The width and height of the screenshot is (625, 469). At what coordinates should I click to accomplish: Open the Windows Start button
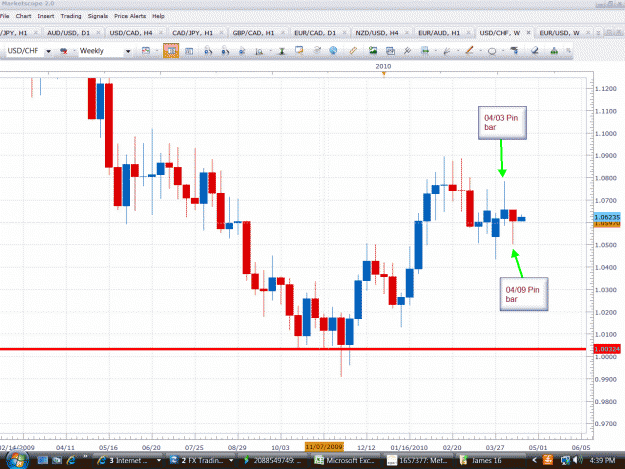16,460
